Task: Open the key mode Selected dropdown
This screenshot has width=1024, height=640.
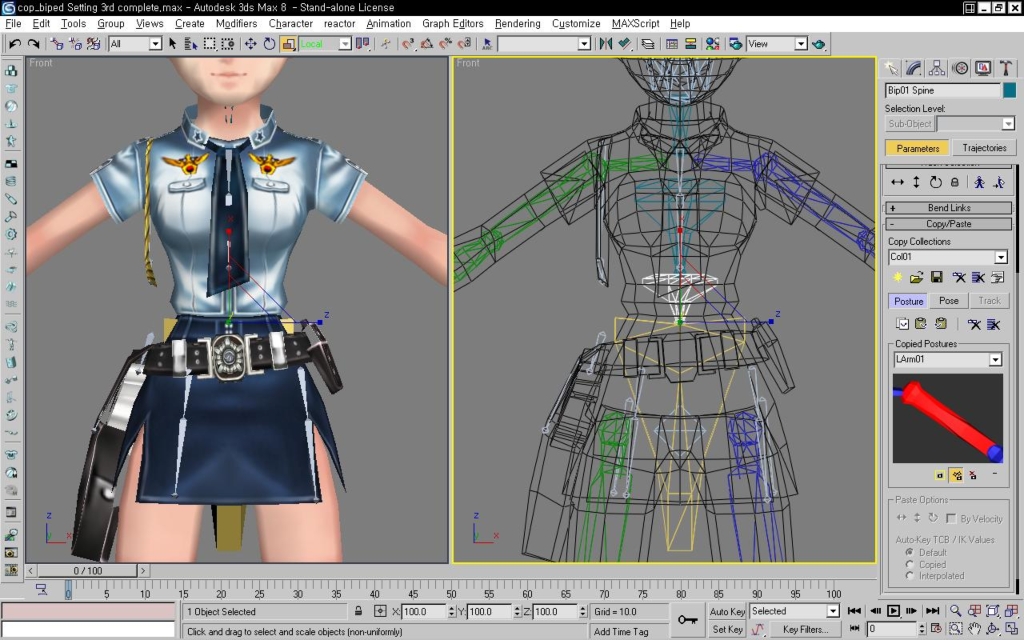Action: click(833, 611)
